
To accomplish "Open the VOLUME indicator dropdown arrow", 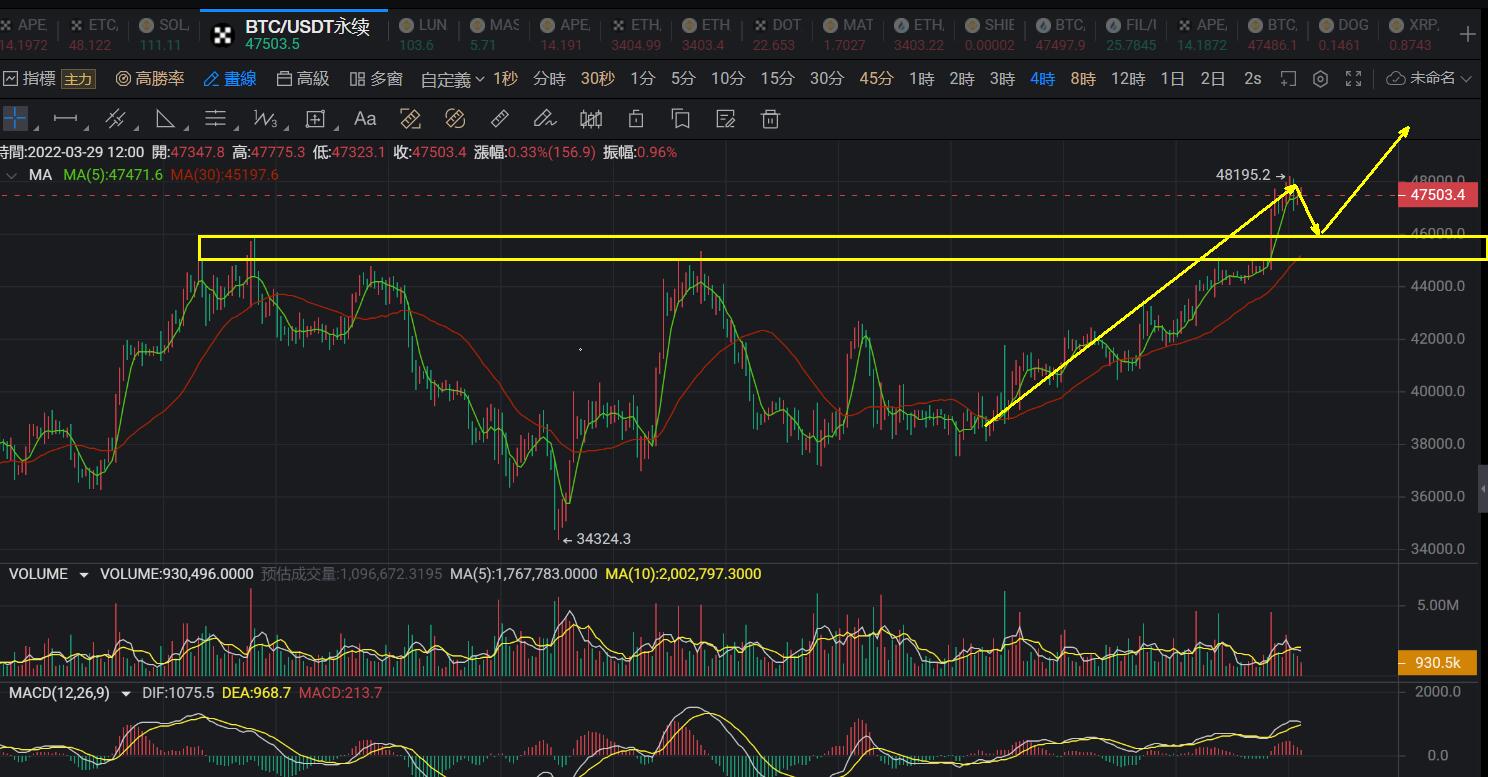I will click(83, 575).
